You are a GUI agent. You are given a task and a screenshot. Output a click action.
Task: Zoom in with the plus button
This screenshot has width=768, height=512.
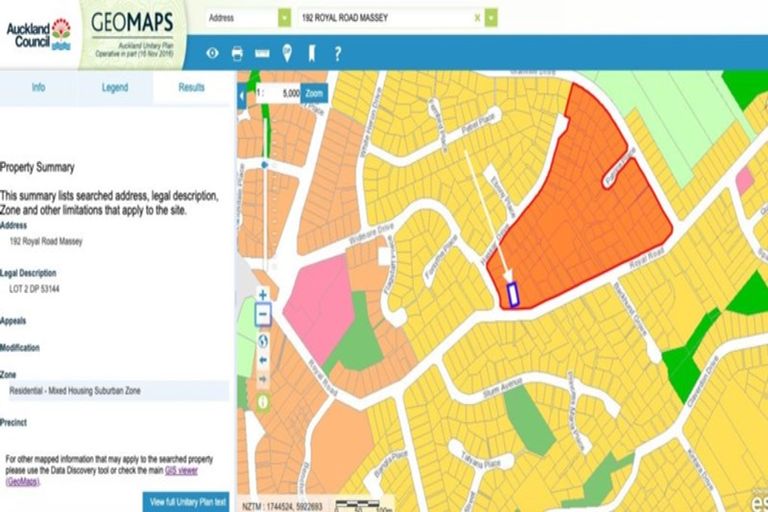pos(263,295)
